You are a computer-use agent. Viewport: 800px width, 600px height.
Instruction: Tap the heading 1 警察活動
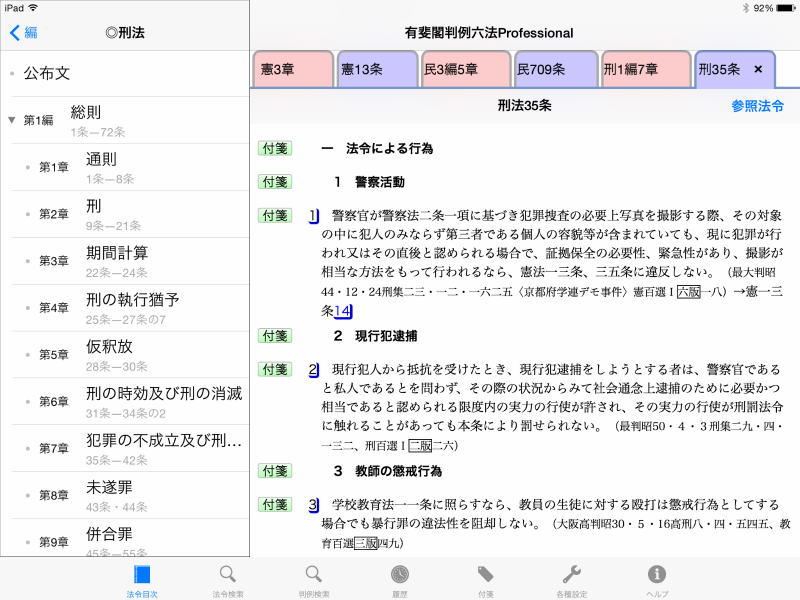369,182
